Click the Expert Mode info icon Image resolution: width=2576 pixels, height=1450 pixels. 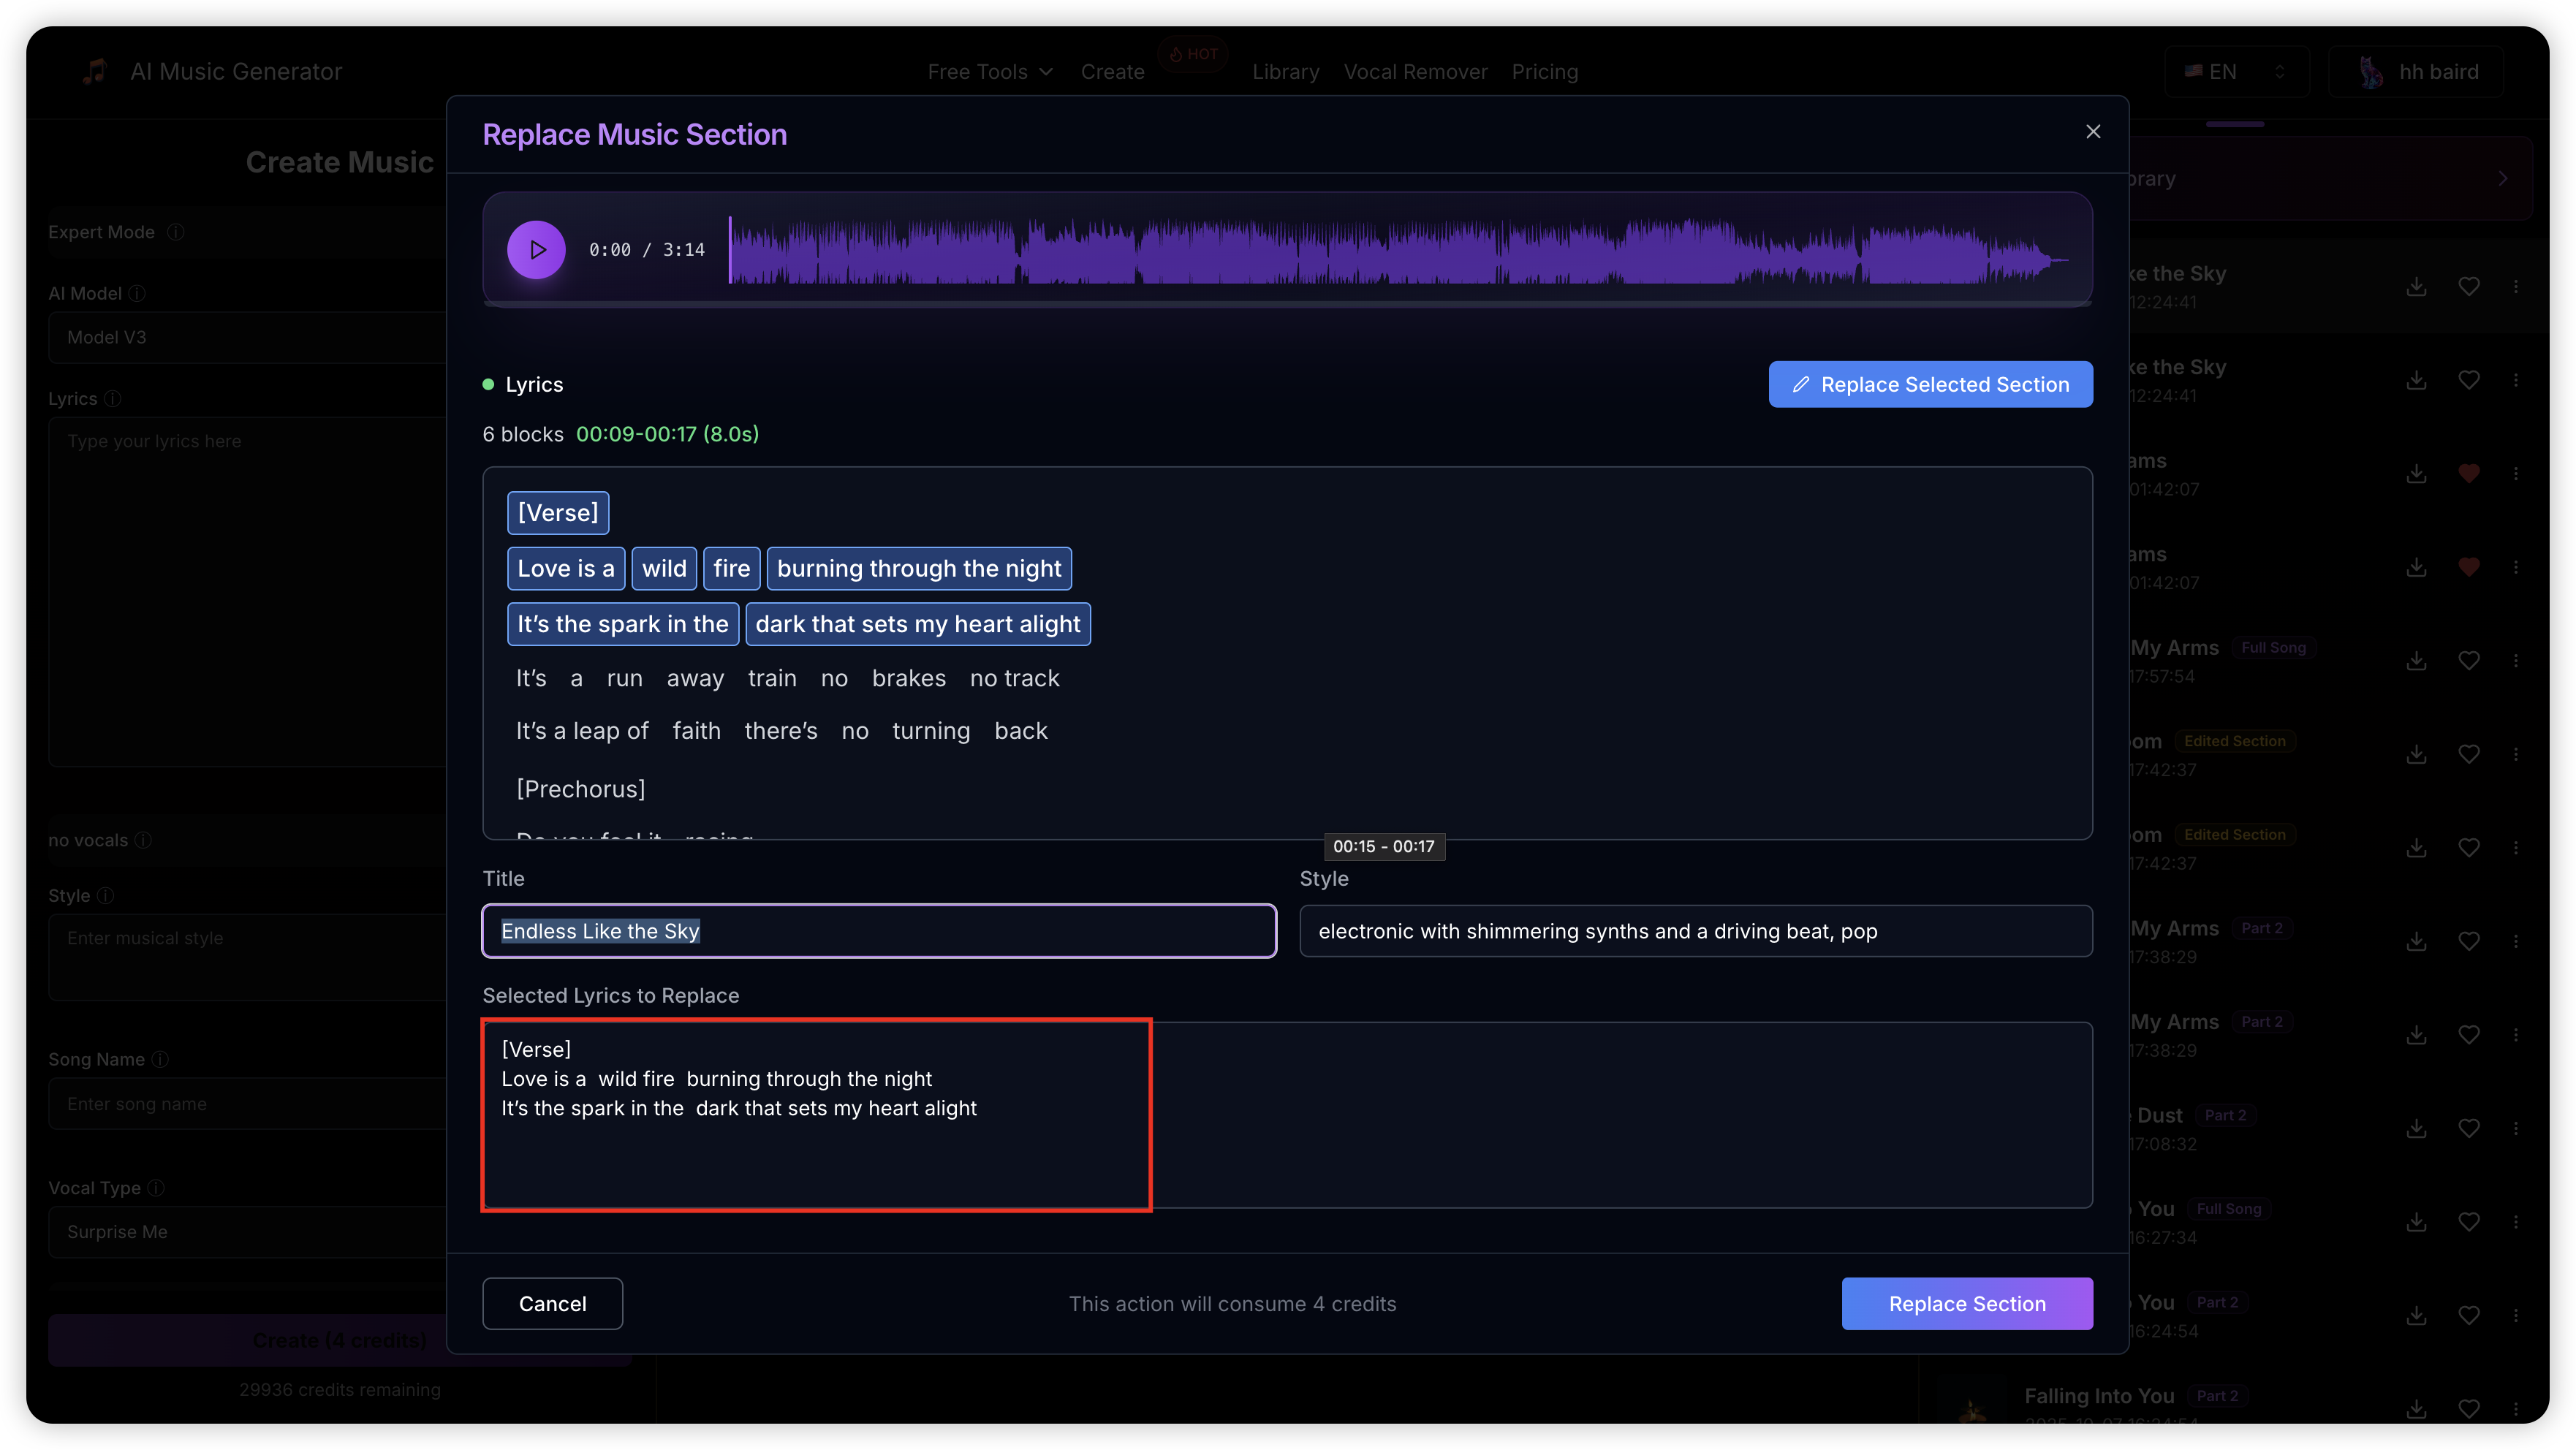176,232
